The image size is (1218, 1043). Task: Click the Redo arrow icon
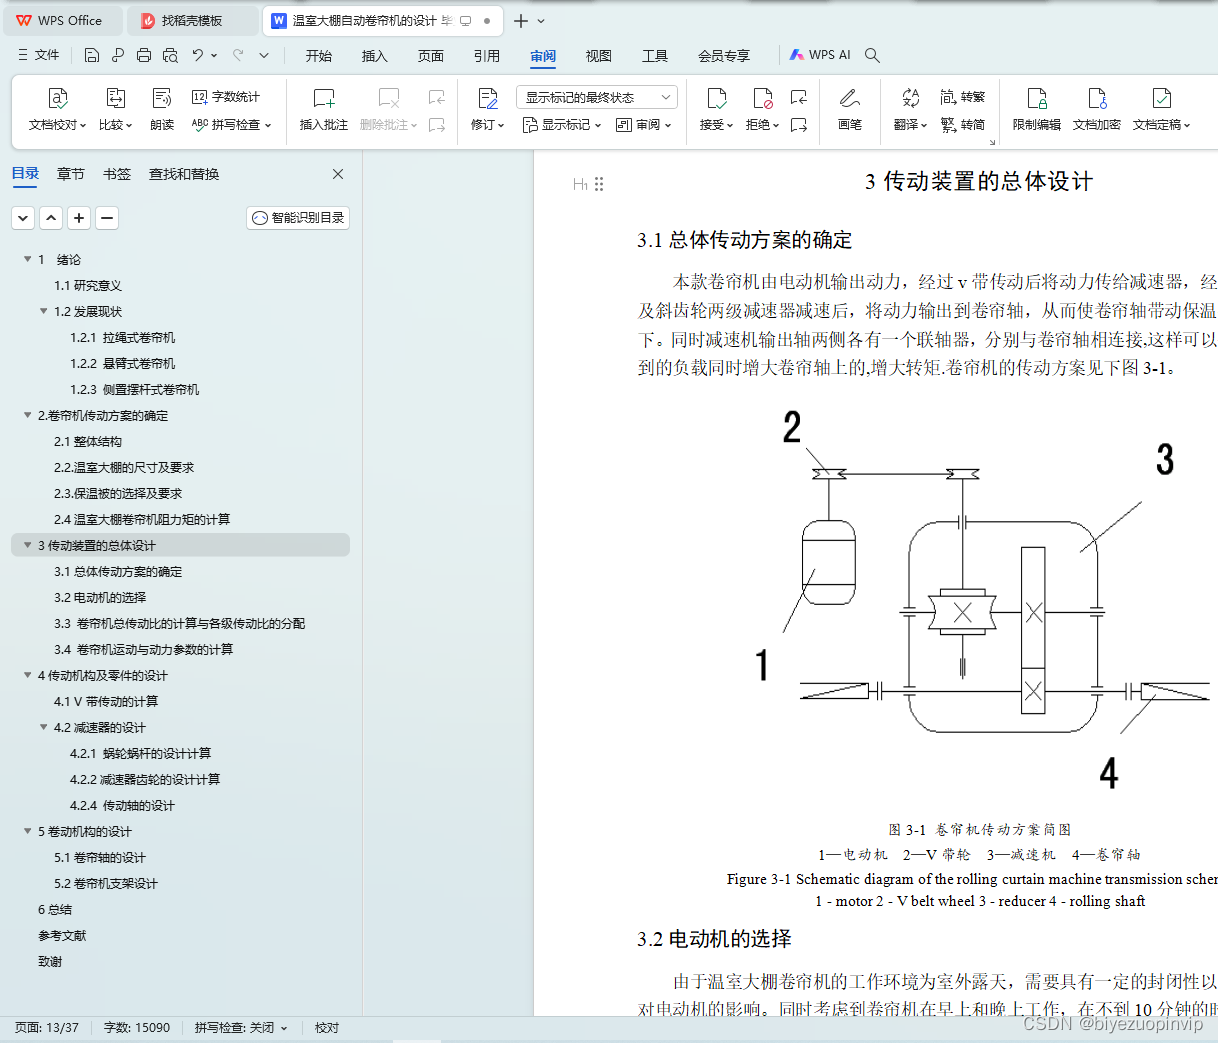click(x=238, y=55)
